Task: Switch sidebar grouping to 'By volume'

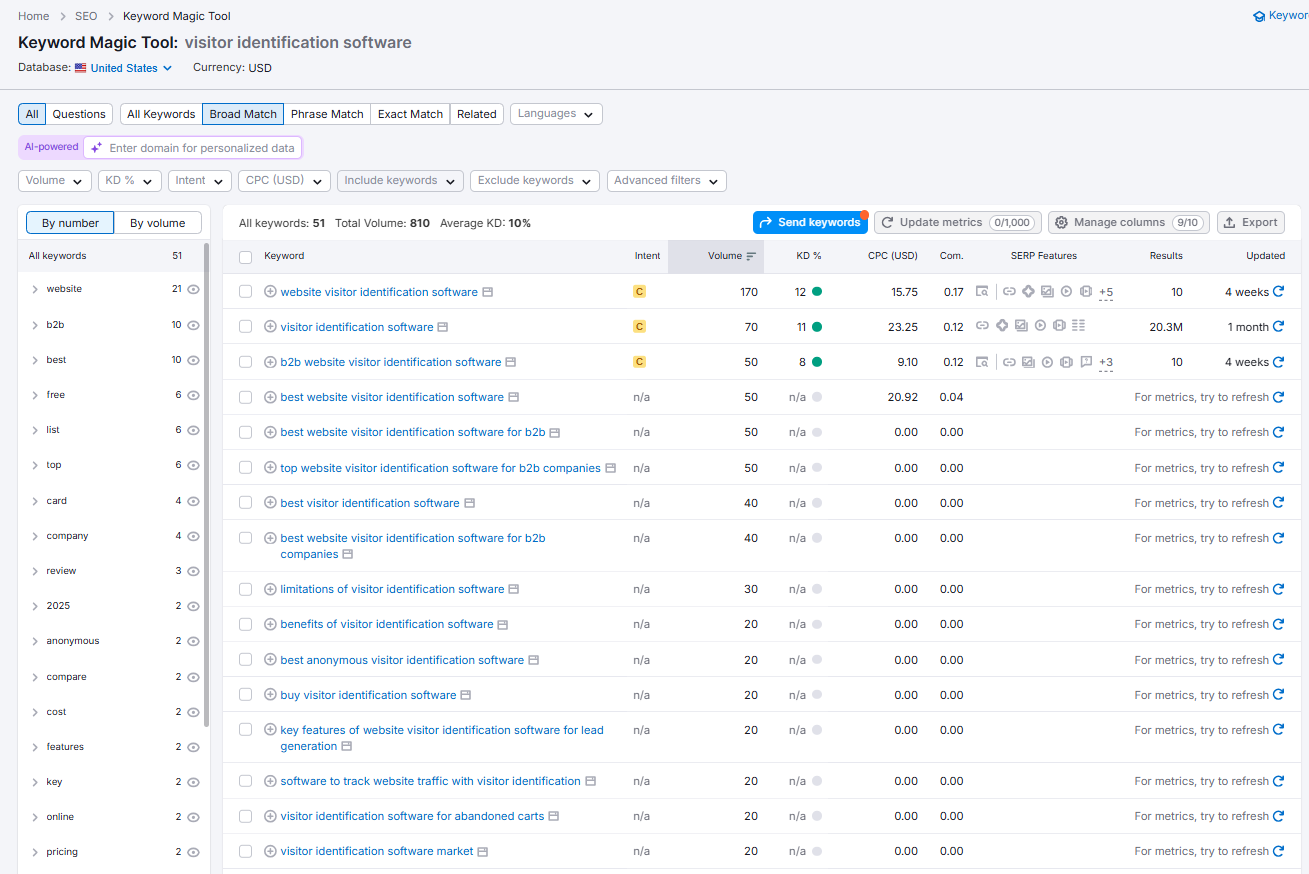Action: (x=158, y=223)
